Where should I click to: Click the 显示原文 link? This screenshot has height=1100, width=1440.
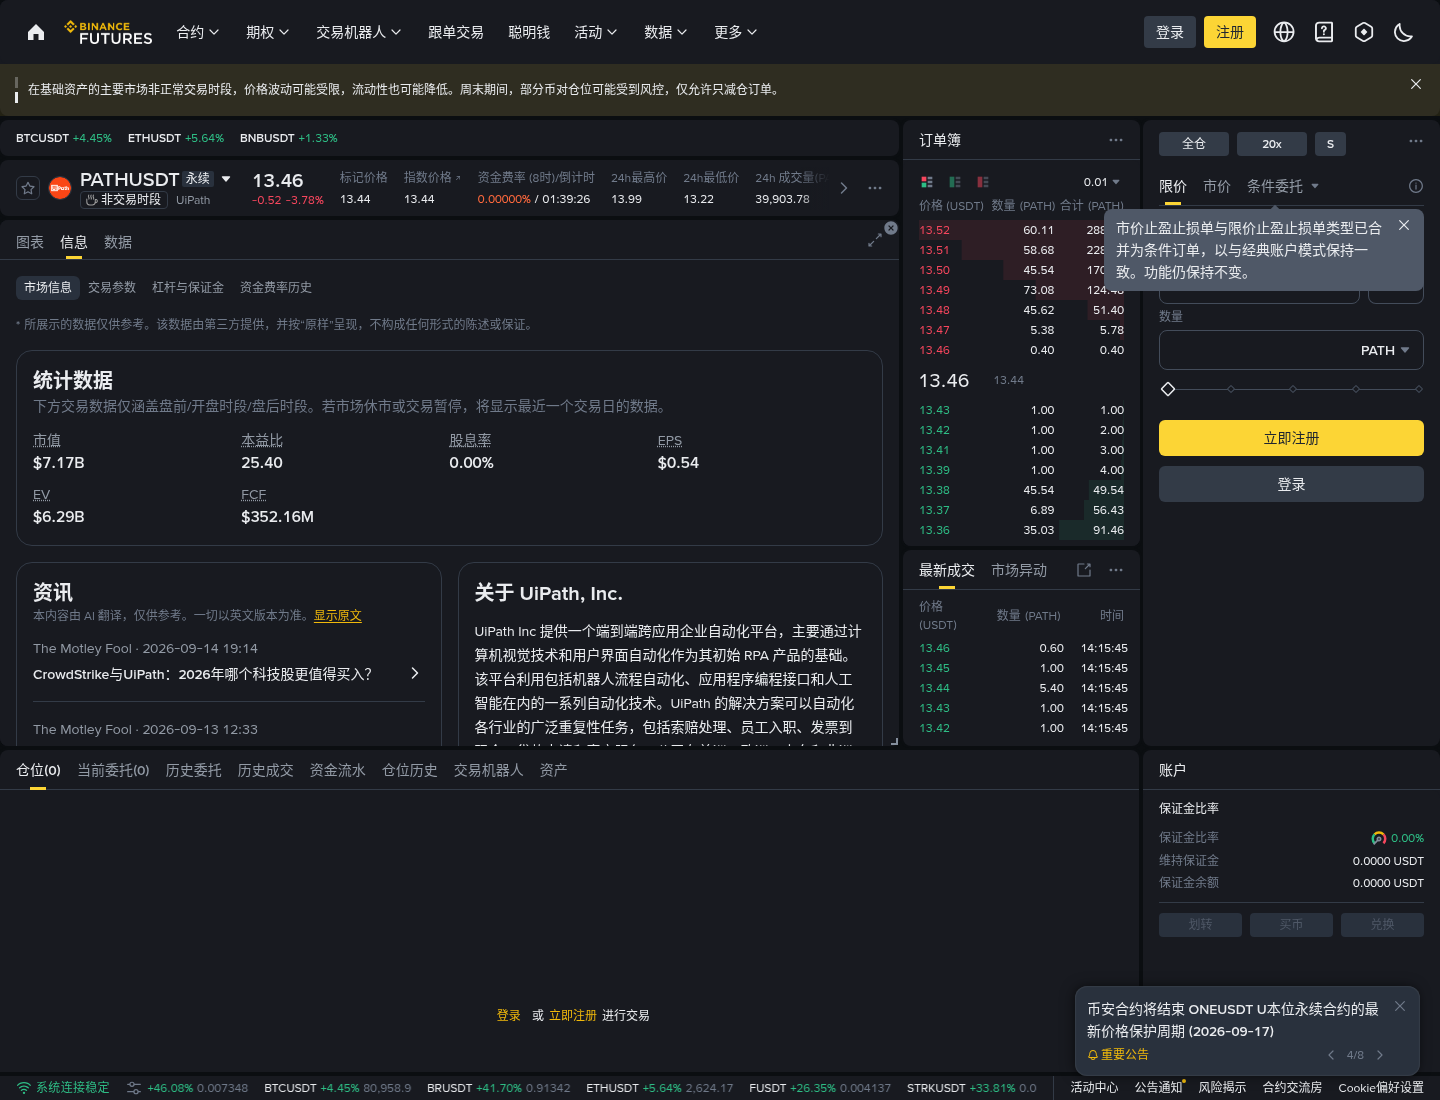click(338, 615)
